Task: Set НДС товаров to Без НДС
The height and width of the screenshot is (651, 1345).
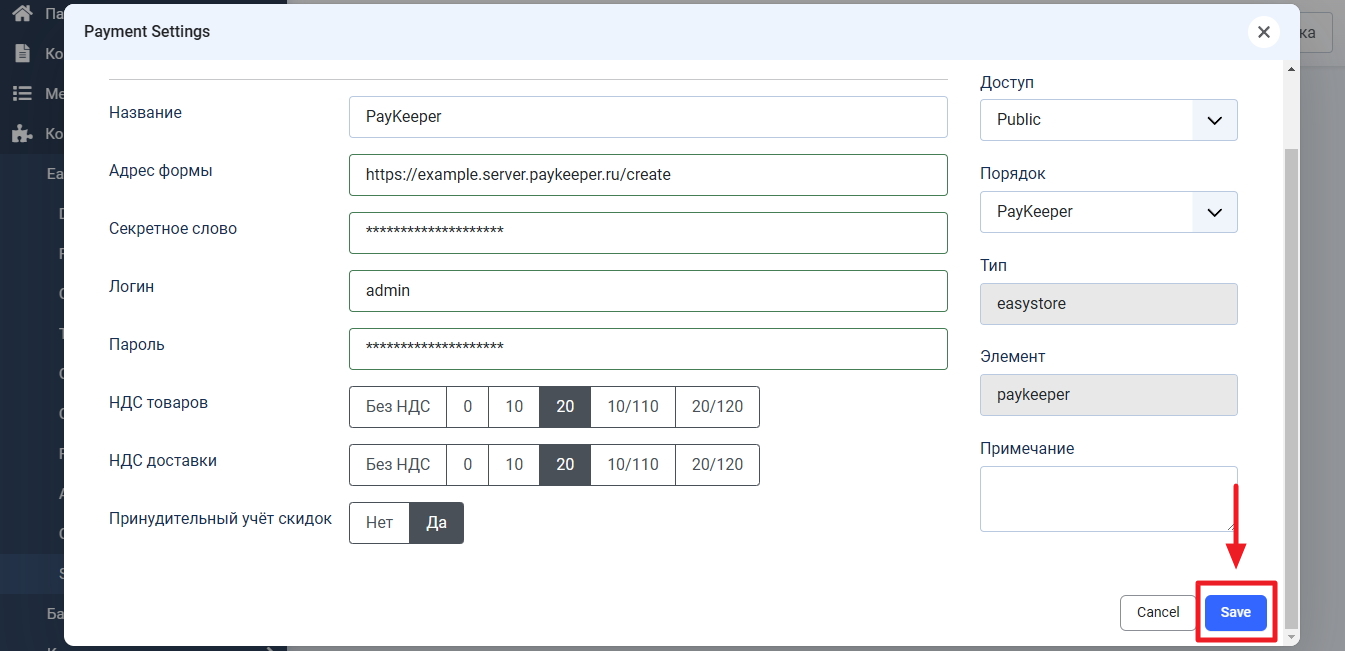Action: point(398,407)
